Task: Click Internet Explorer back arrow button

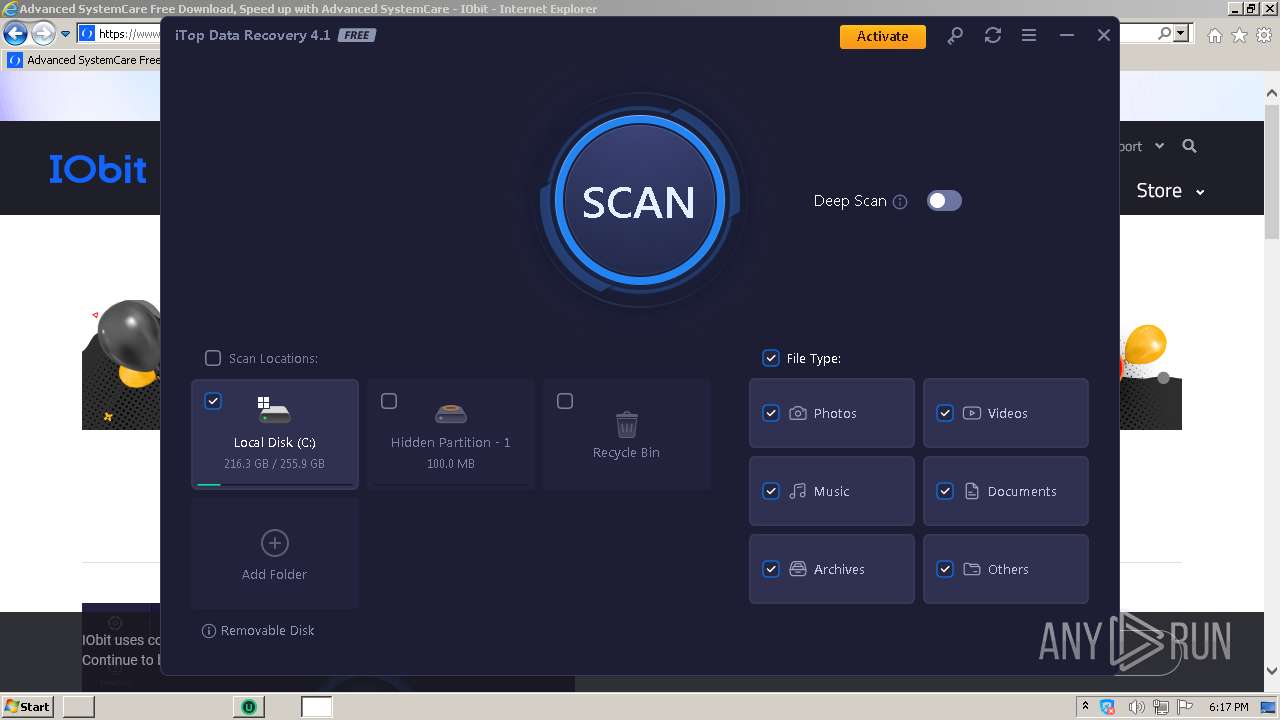Action: click(15, 34)
